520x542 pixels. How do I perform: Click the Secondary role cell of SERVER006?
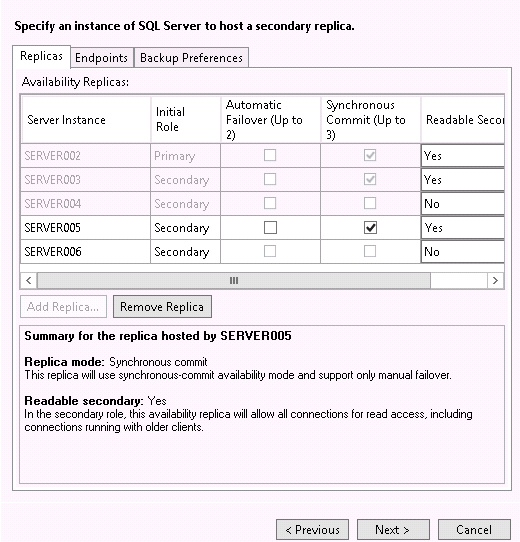pos(186,252)
